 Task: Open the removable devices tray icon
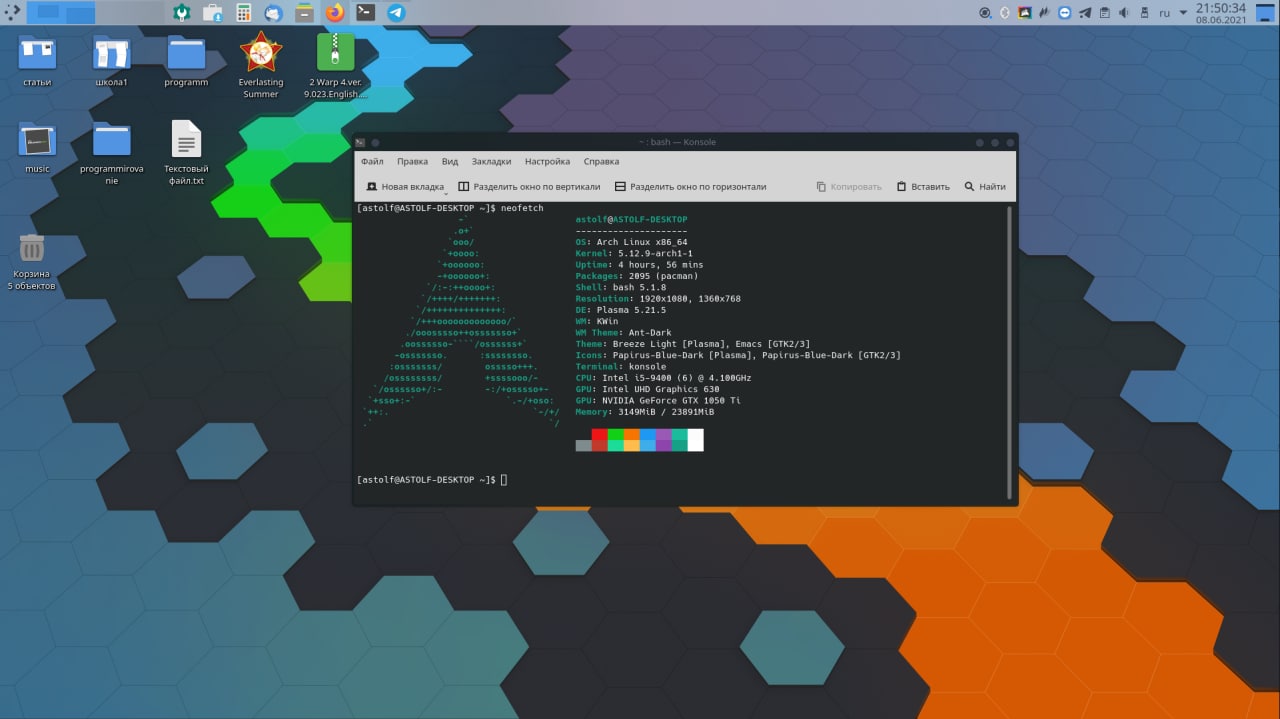coord(1144,13)
